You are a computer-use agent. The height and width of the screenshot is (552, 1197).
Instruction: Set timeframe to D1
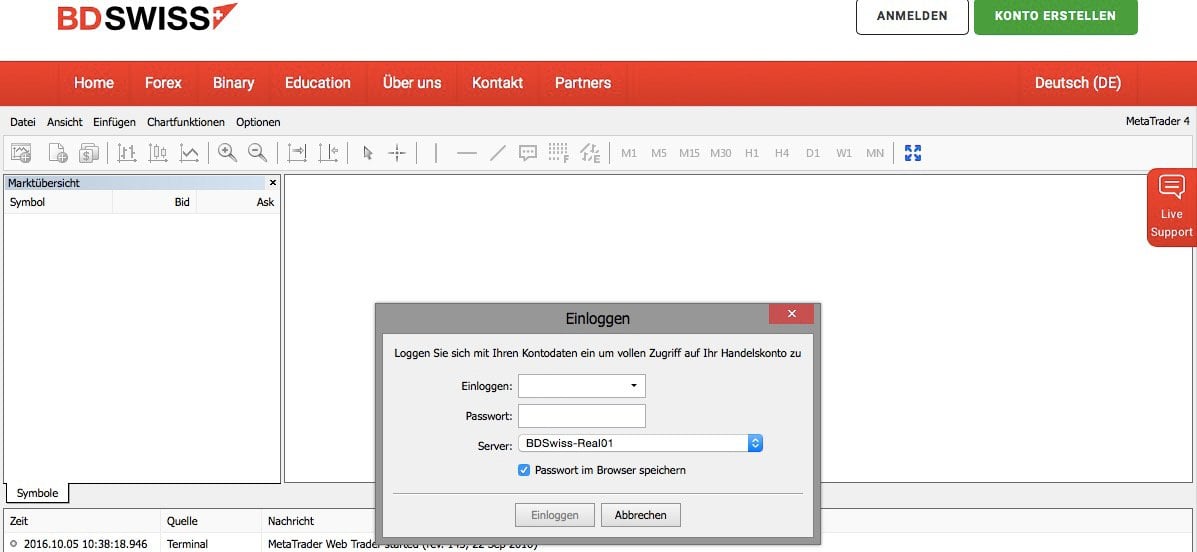[812, 153]
